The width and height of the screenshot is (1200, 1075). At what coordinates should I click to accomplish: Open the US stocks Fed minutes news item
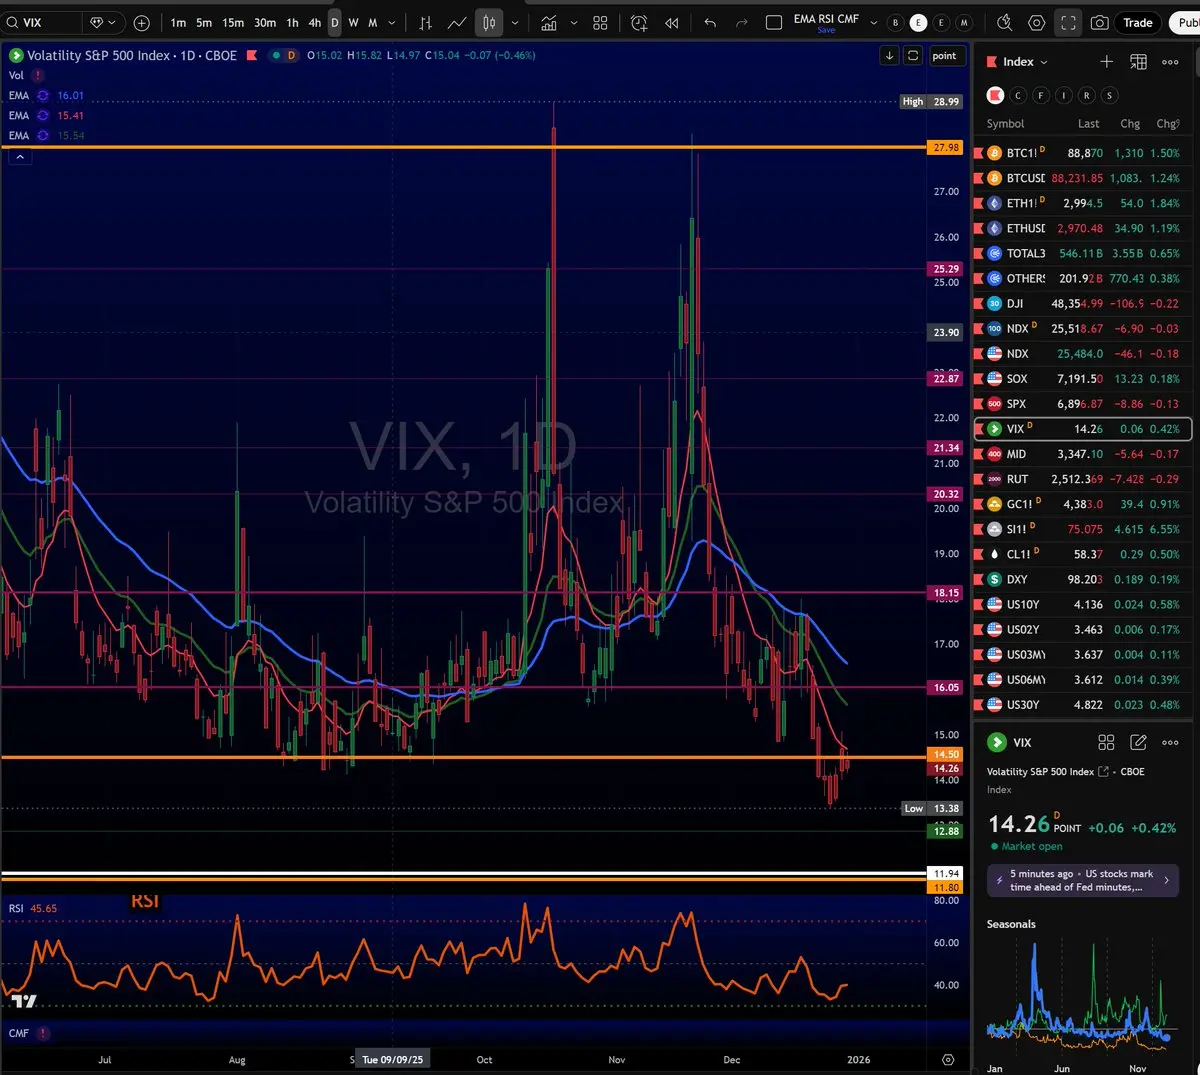[x=1083, y=880]
